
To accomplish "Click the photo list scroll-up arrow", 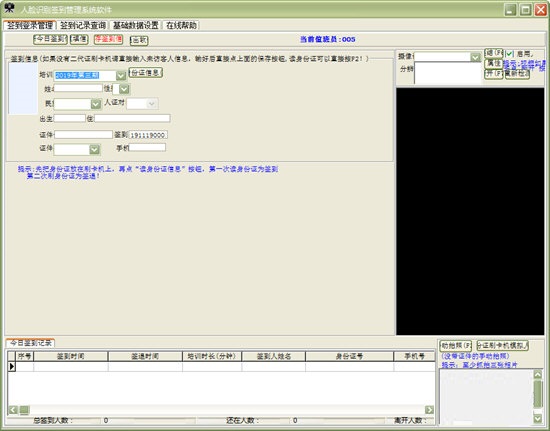I will click(x=537, y=374).
